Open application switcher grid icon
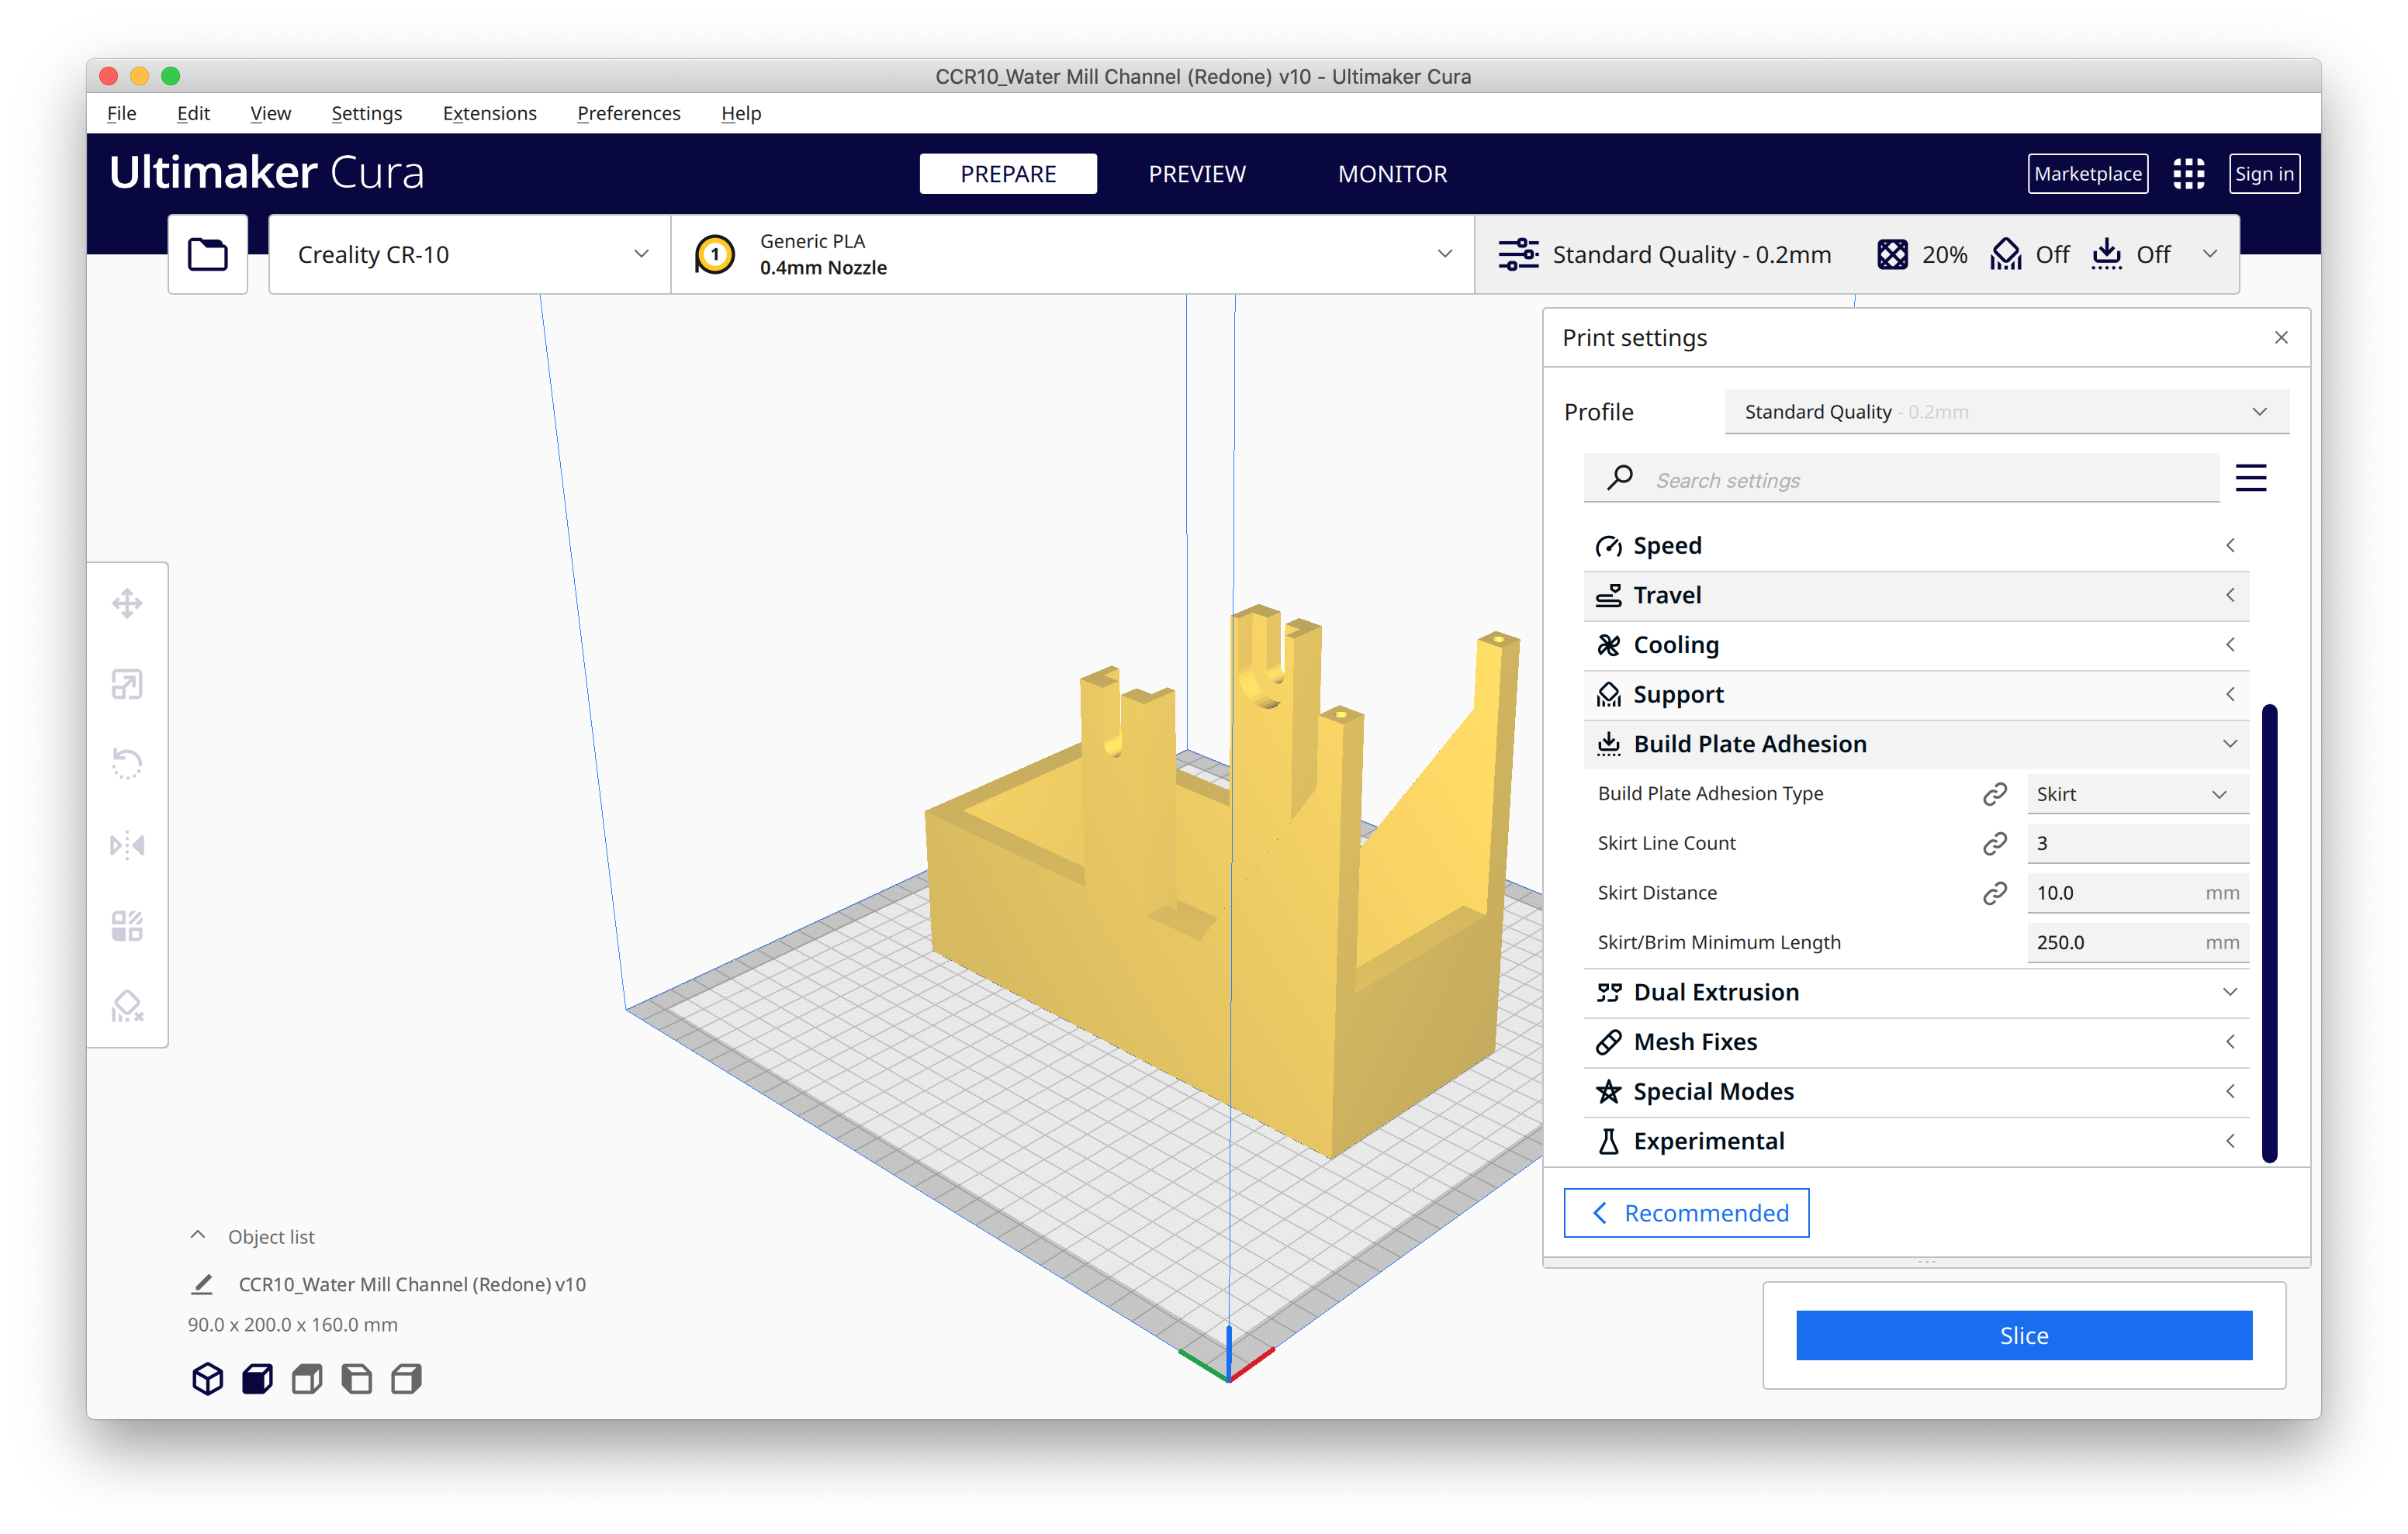 pyautogui.click(x=2188, y=174)
